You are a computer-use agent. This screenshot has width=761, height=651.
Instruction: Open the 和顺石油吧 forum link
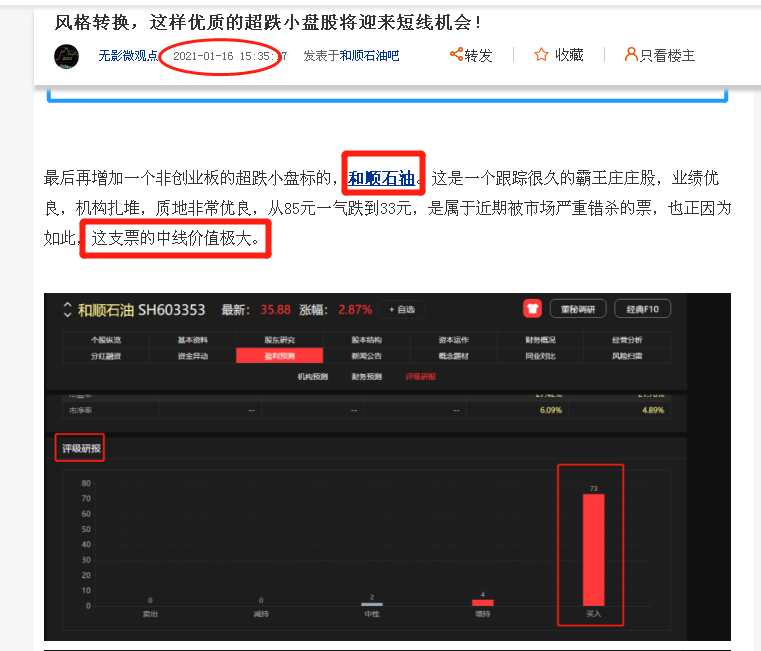pyautogui.click(x=369, y=56)
